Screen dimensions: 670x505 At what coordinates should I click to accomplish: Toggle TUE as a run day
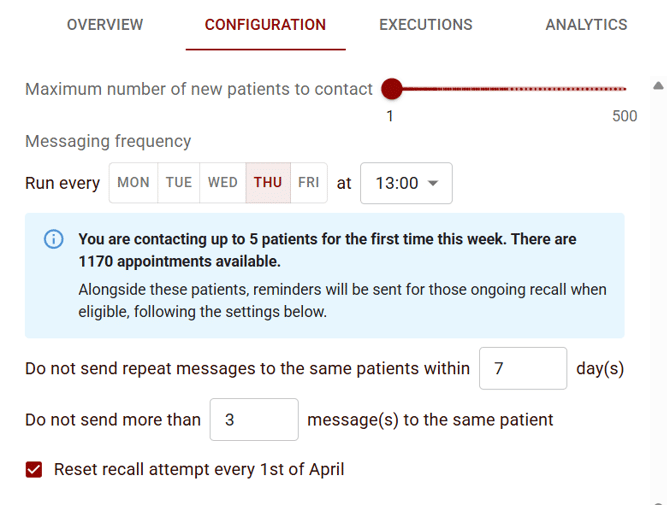[179, 183]
